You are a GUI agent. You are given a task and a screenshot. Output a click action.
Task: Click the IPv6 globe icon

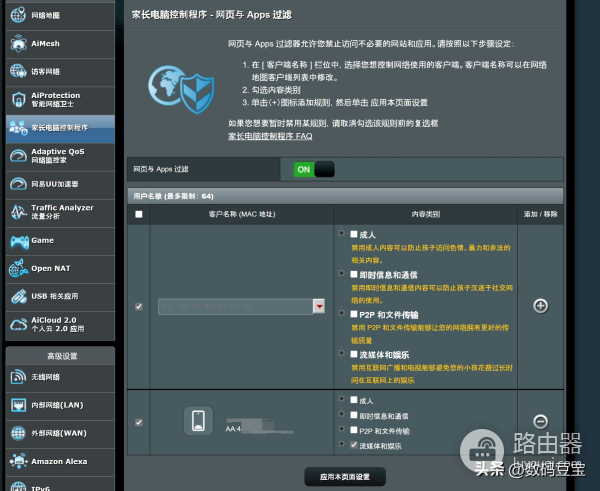coord(18,487)
